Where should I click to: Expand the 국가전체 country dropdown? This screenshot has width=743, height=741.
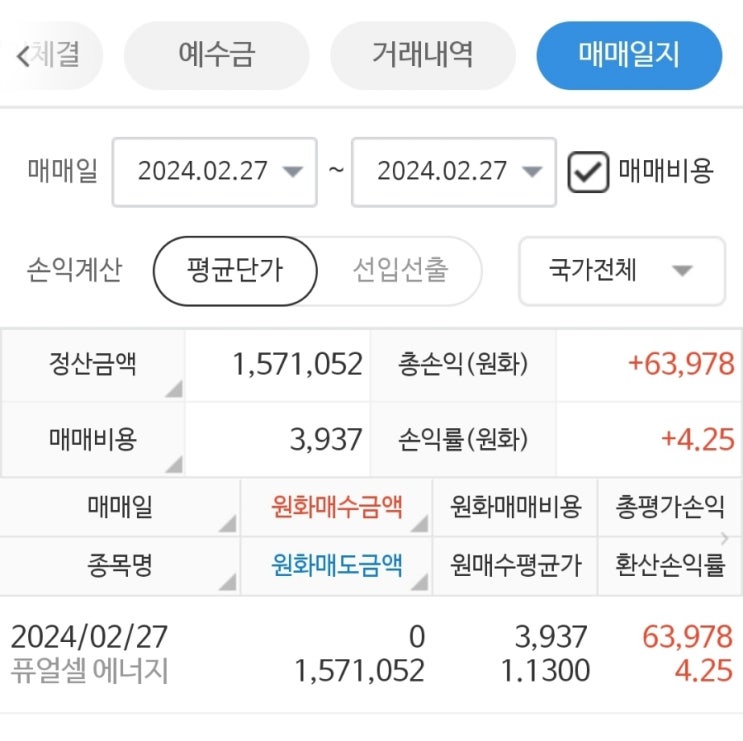coord(622,271)
